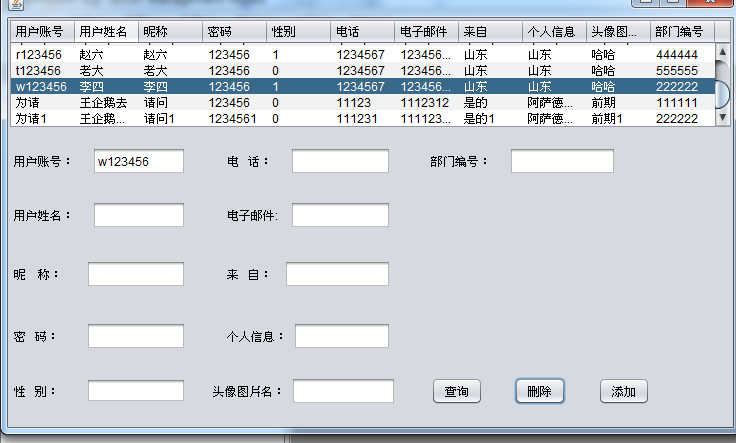Focus the 用户姓名 input field
736x443 pixels.
[x=138, y=215]
